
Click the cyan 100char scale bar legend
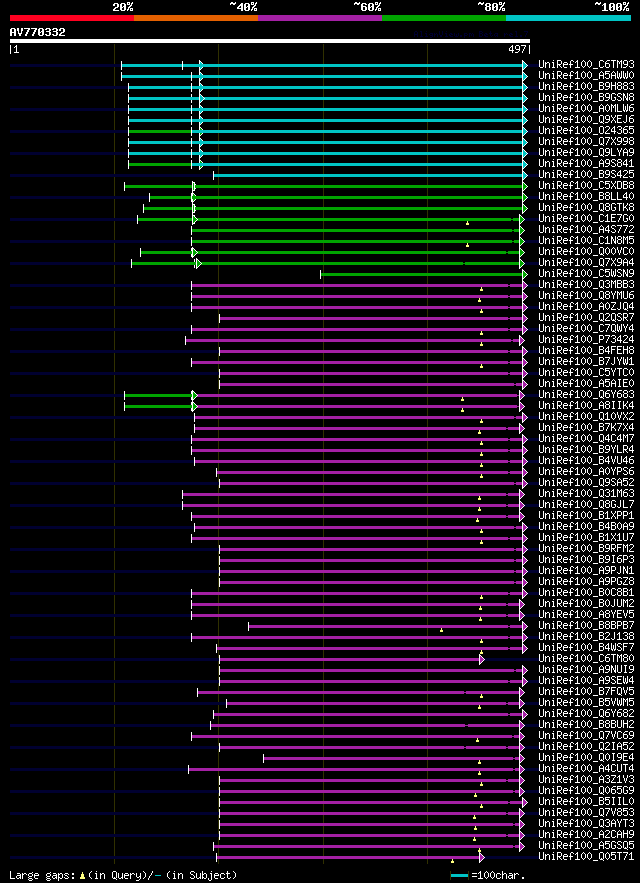(x=460, y=876)
